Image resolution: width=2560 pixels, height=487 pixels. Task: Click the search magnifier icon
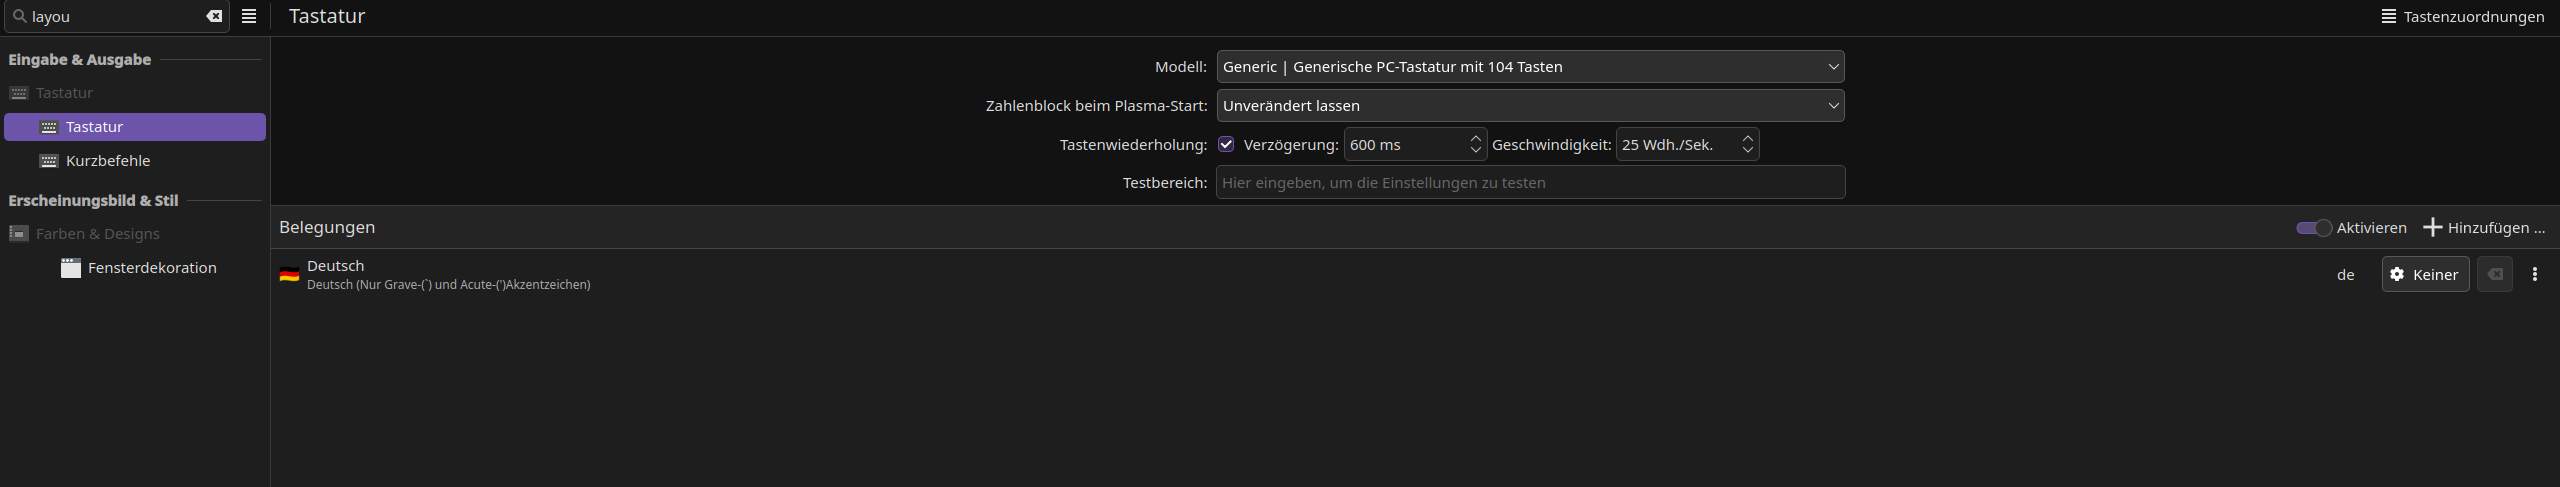point(19,17)
